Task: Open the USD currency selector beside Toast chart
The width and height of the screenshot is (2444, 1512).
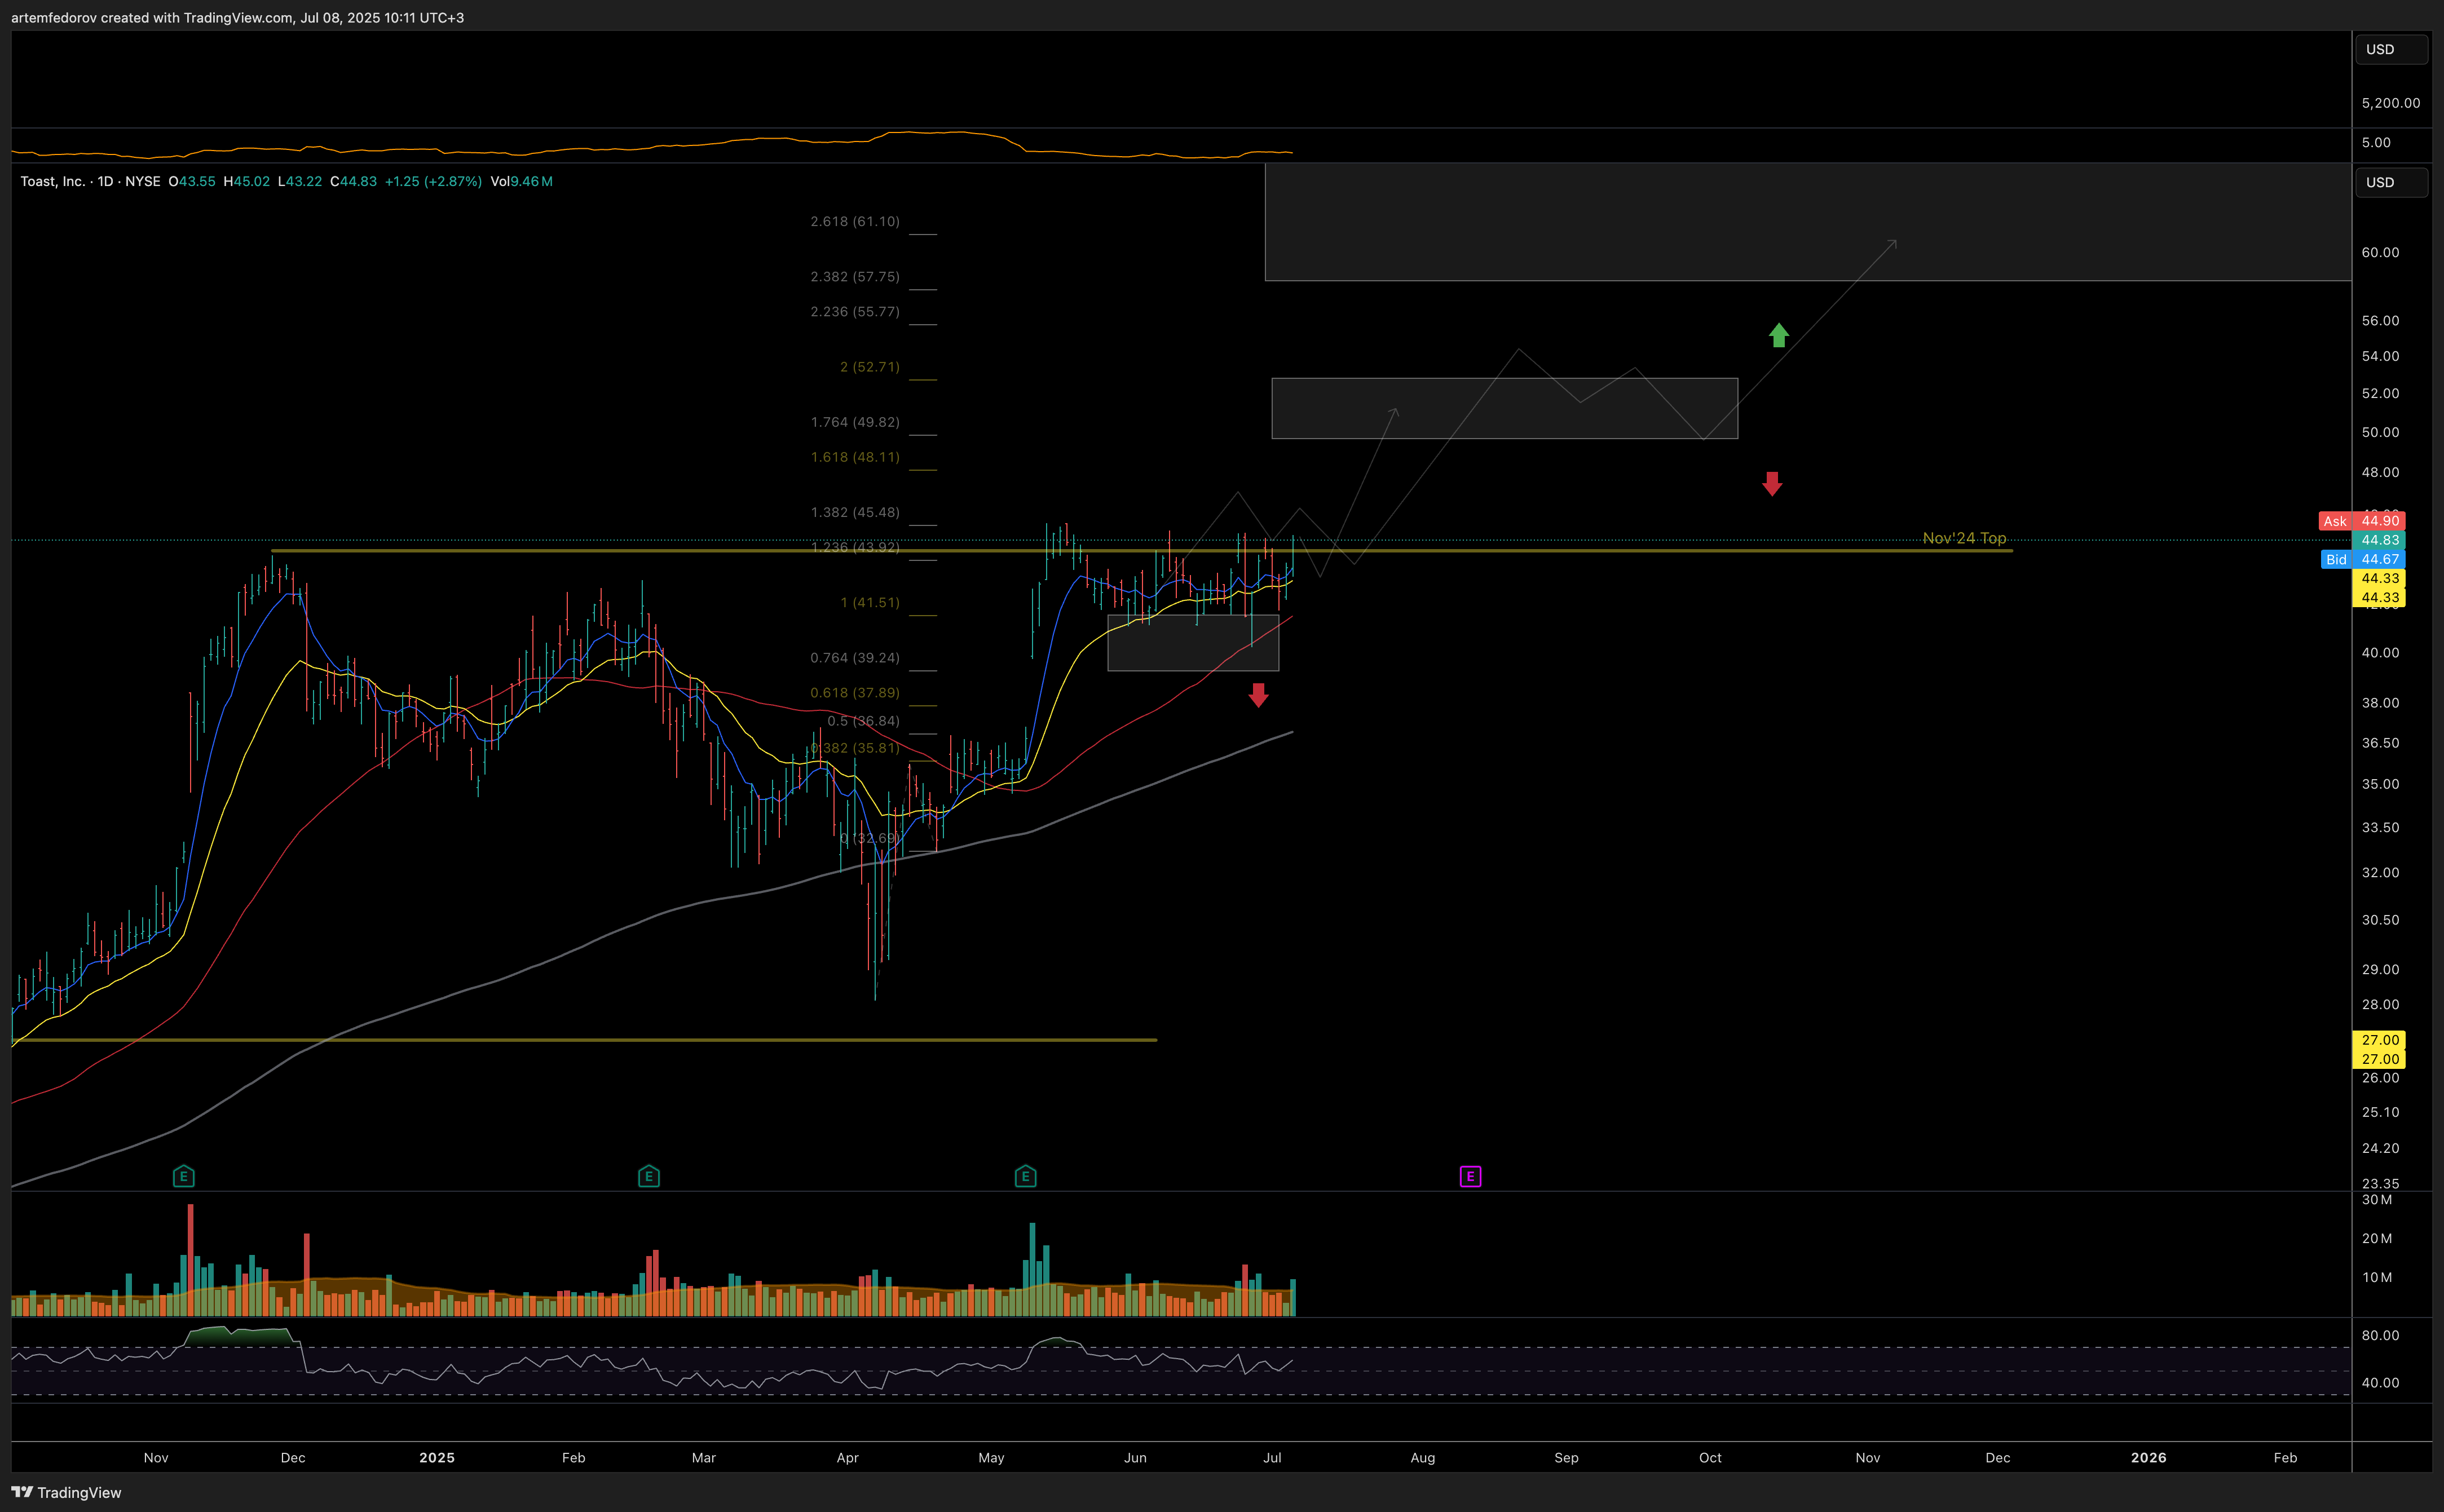Action: coord(2392,182)
